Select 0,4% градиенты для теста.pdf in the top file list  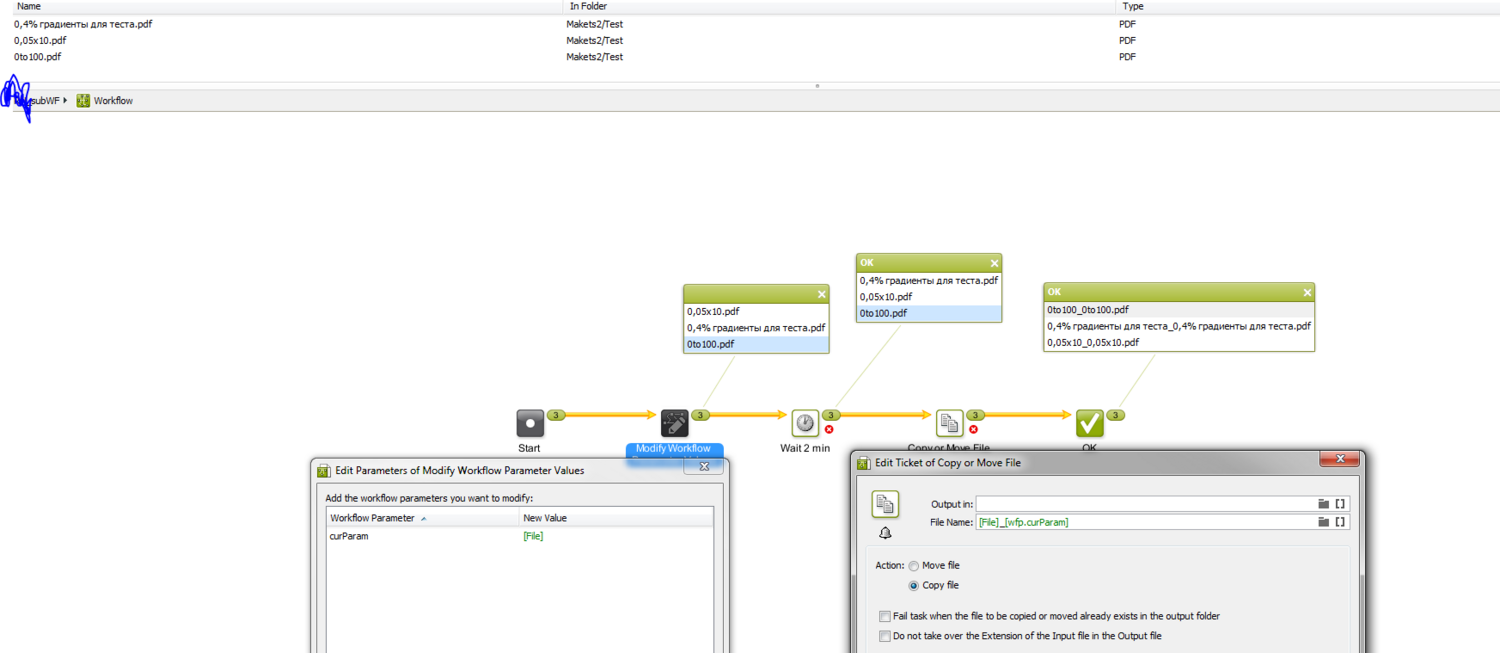[x=83, y=24]
